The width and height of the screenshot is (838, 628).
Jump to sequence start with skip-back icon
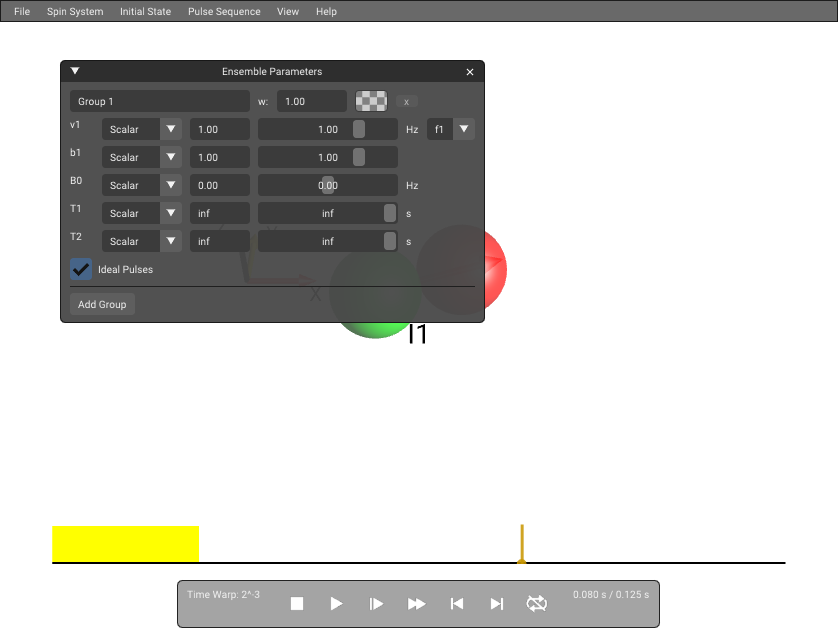(x=456, y=603)
